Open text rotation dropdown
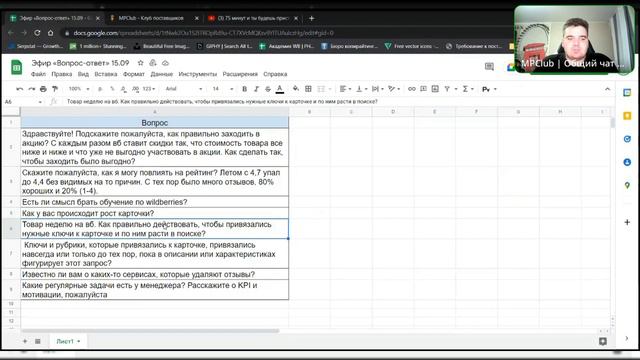 pyautogui.click(x=394, y=89)
